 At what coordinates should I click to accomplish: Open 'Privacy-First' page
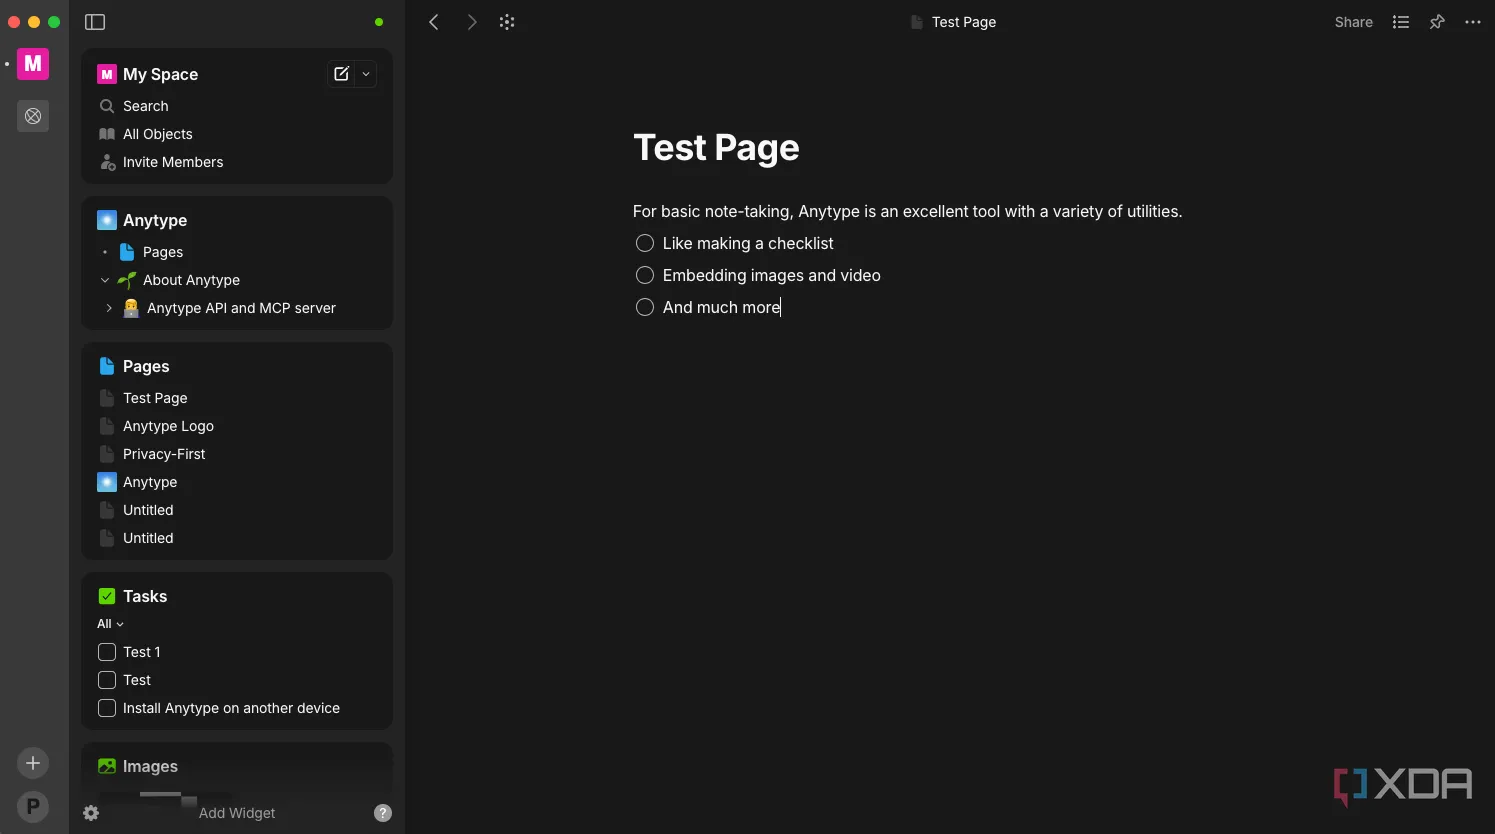[x=164, y=454]
